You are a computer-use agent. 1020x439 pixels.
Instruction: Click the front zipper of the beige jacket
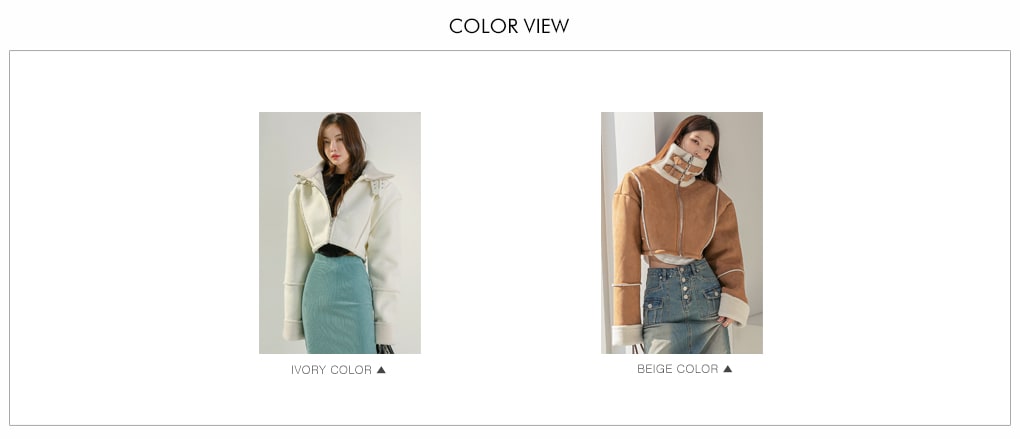tap(682, 218)
